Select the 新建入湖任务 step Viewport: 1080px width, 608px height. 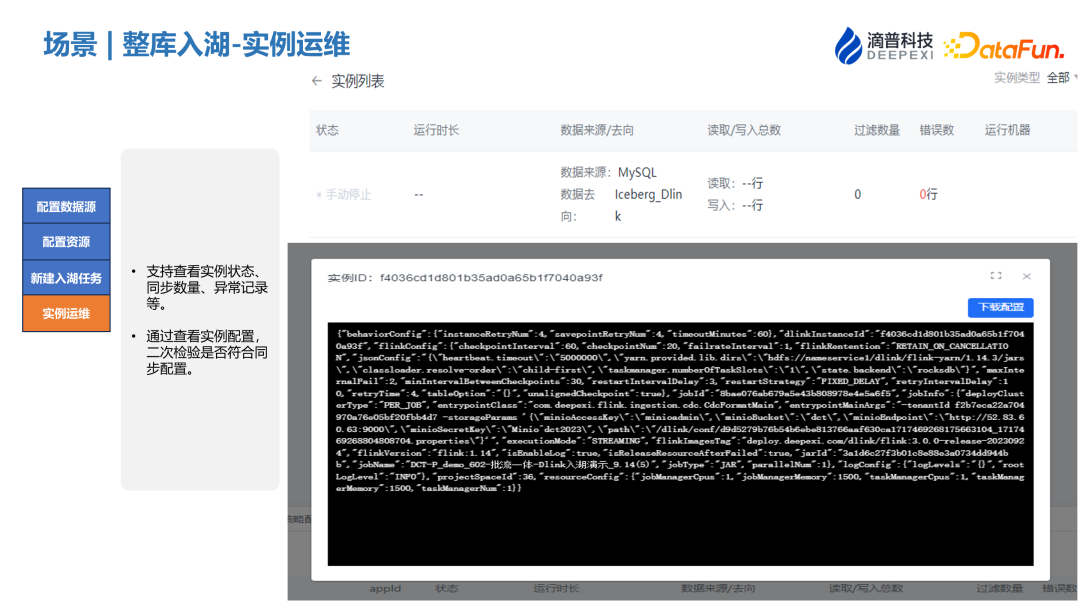[66, 278]
